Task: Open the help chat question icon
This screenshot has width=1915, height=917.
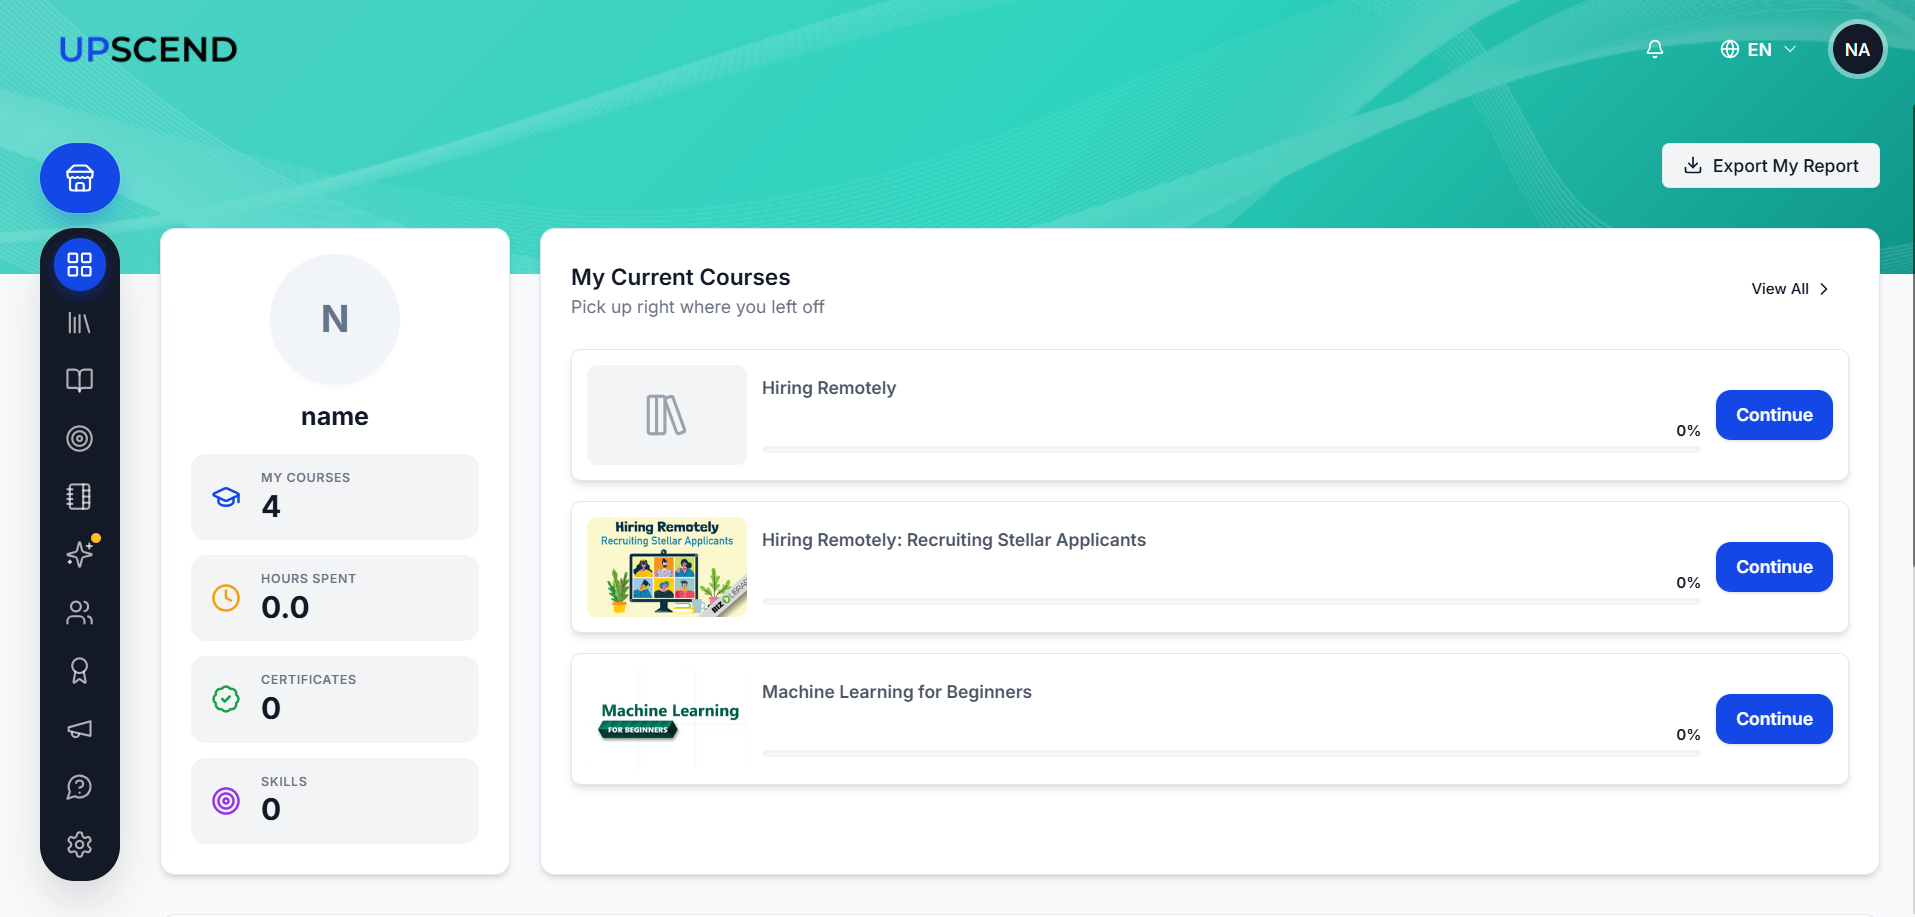Action: tap(80, 787)
